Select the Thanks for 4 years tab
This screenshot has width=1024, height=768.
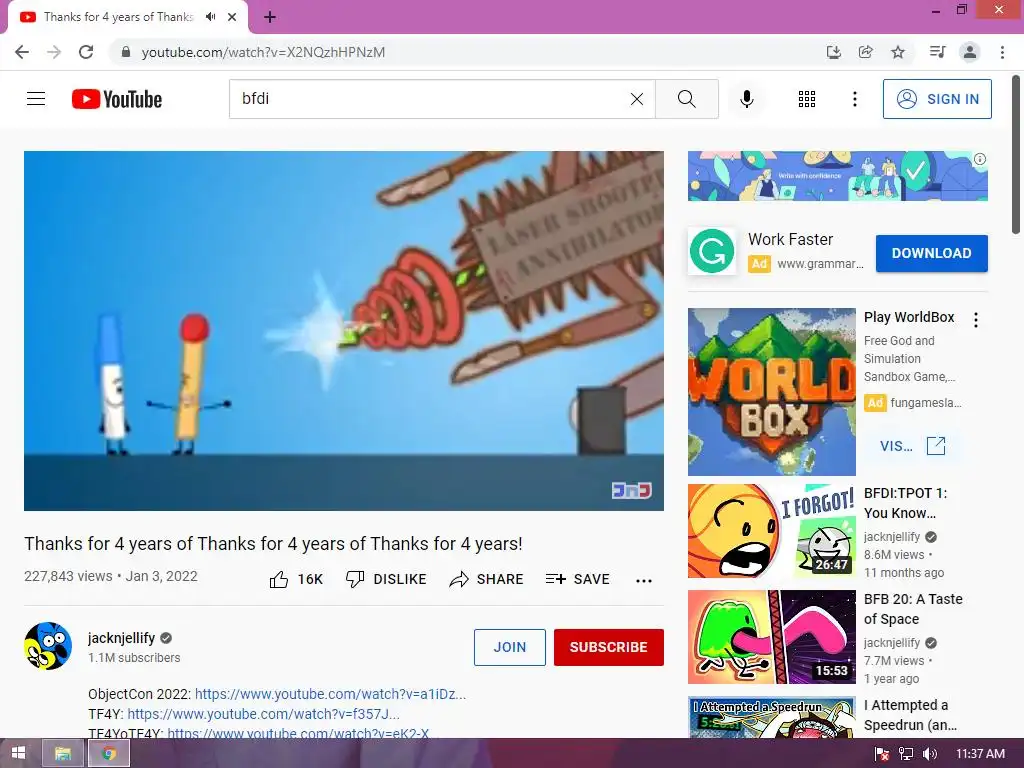(118, 17)
